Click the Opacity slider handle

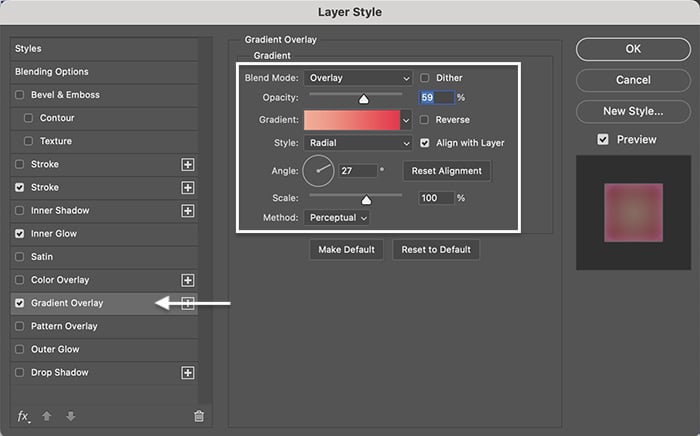click(364, 99)
